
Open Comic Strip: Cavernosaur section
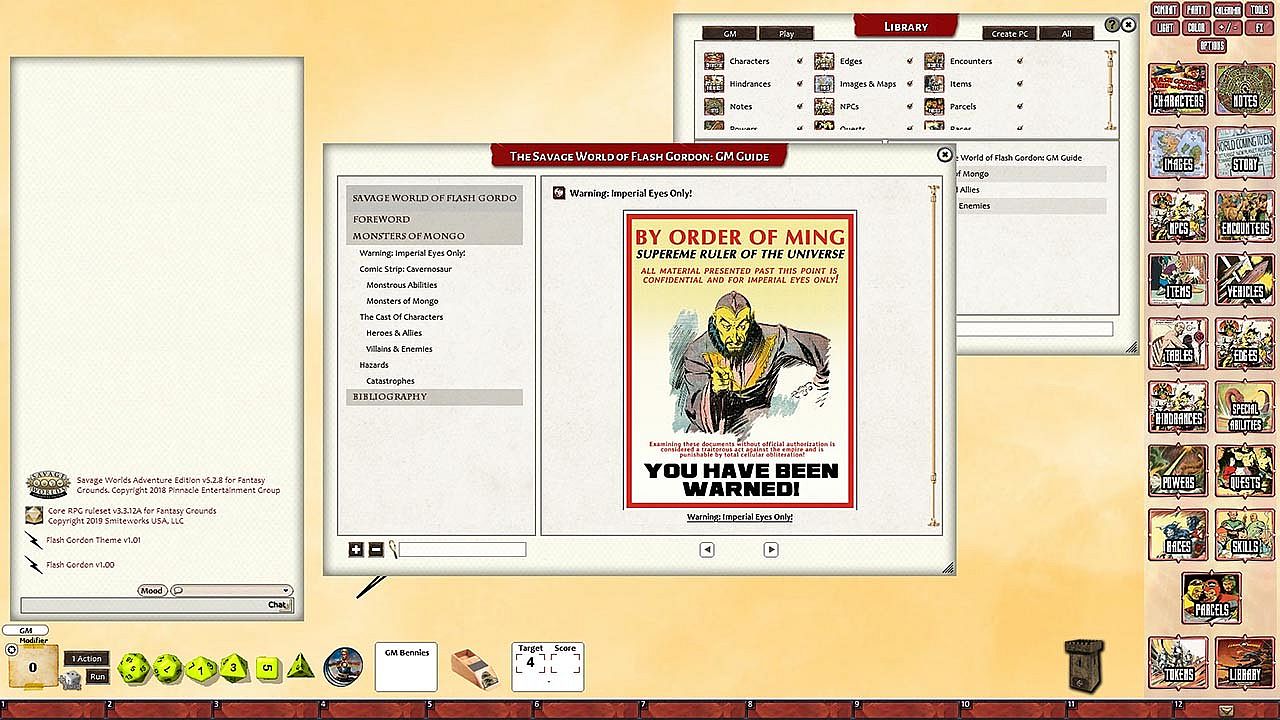coord(406,269)
